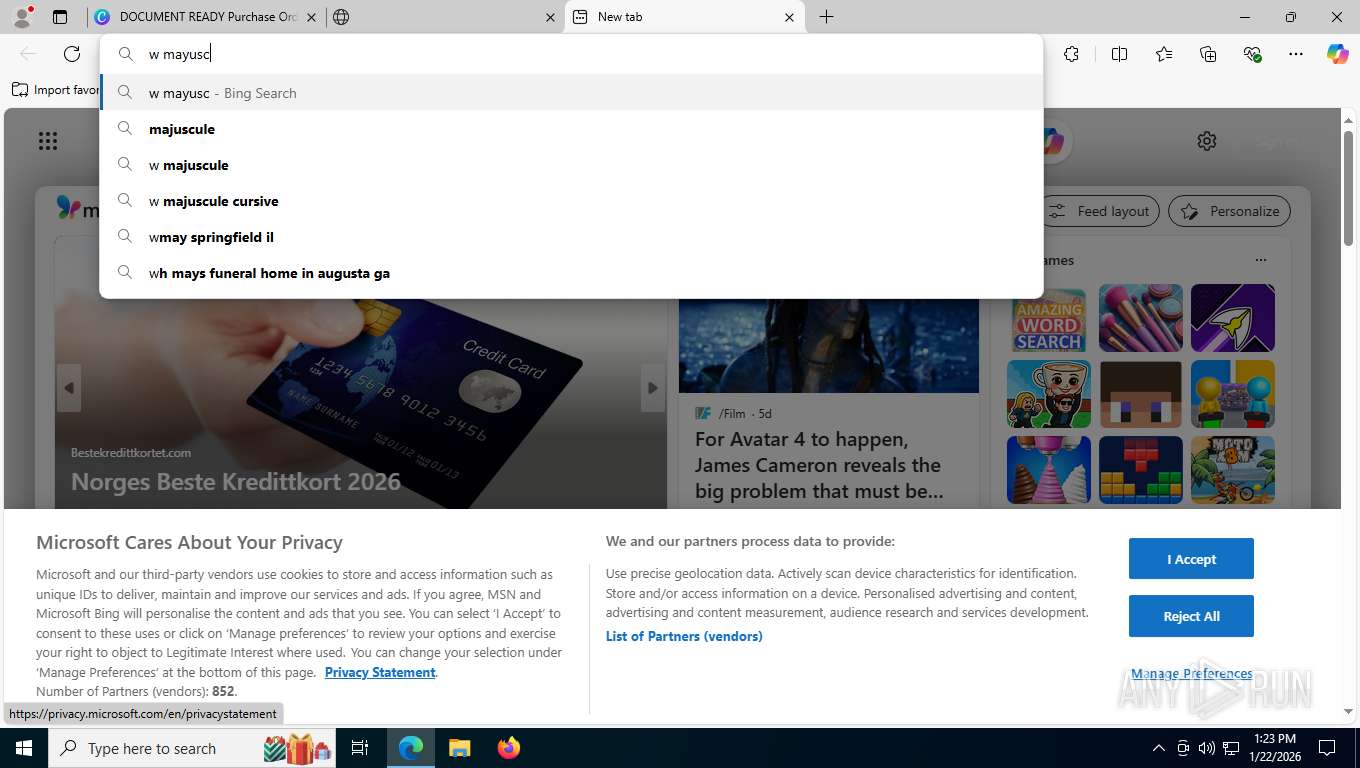This screenshot has height=768, width=1360.
Task: Launch the ice cream swirl game tile
Action: pyautogui.click(x=1048, y=470)
